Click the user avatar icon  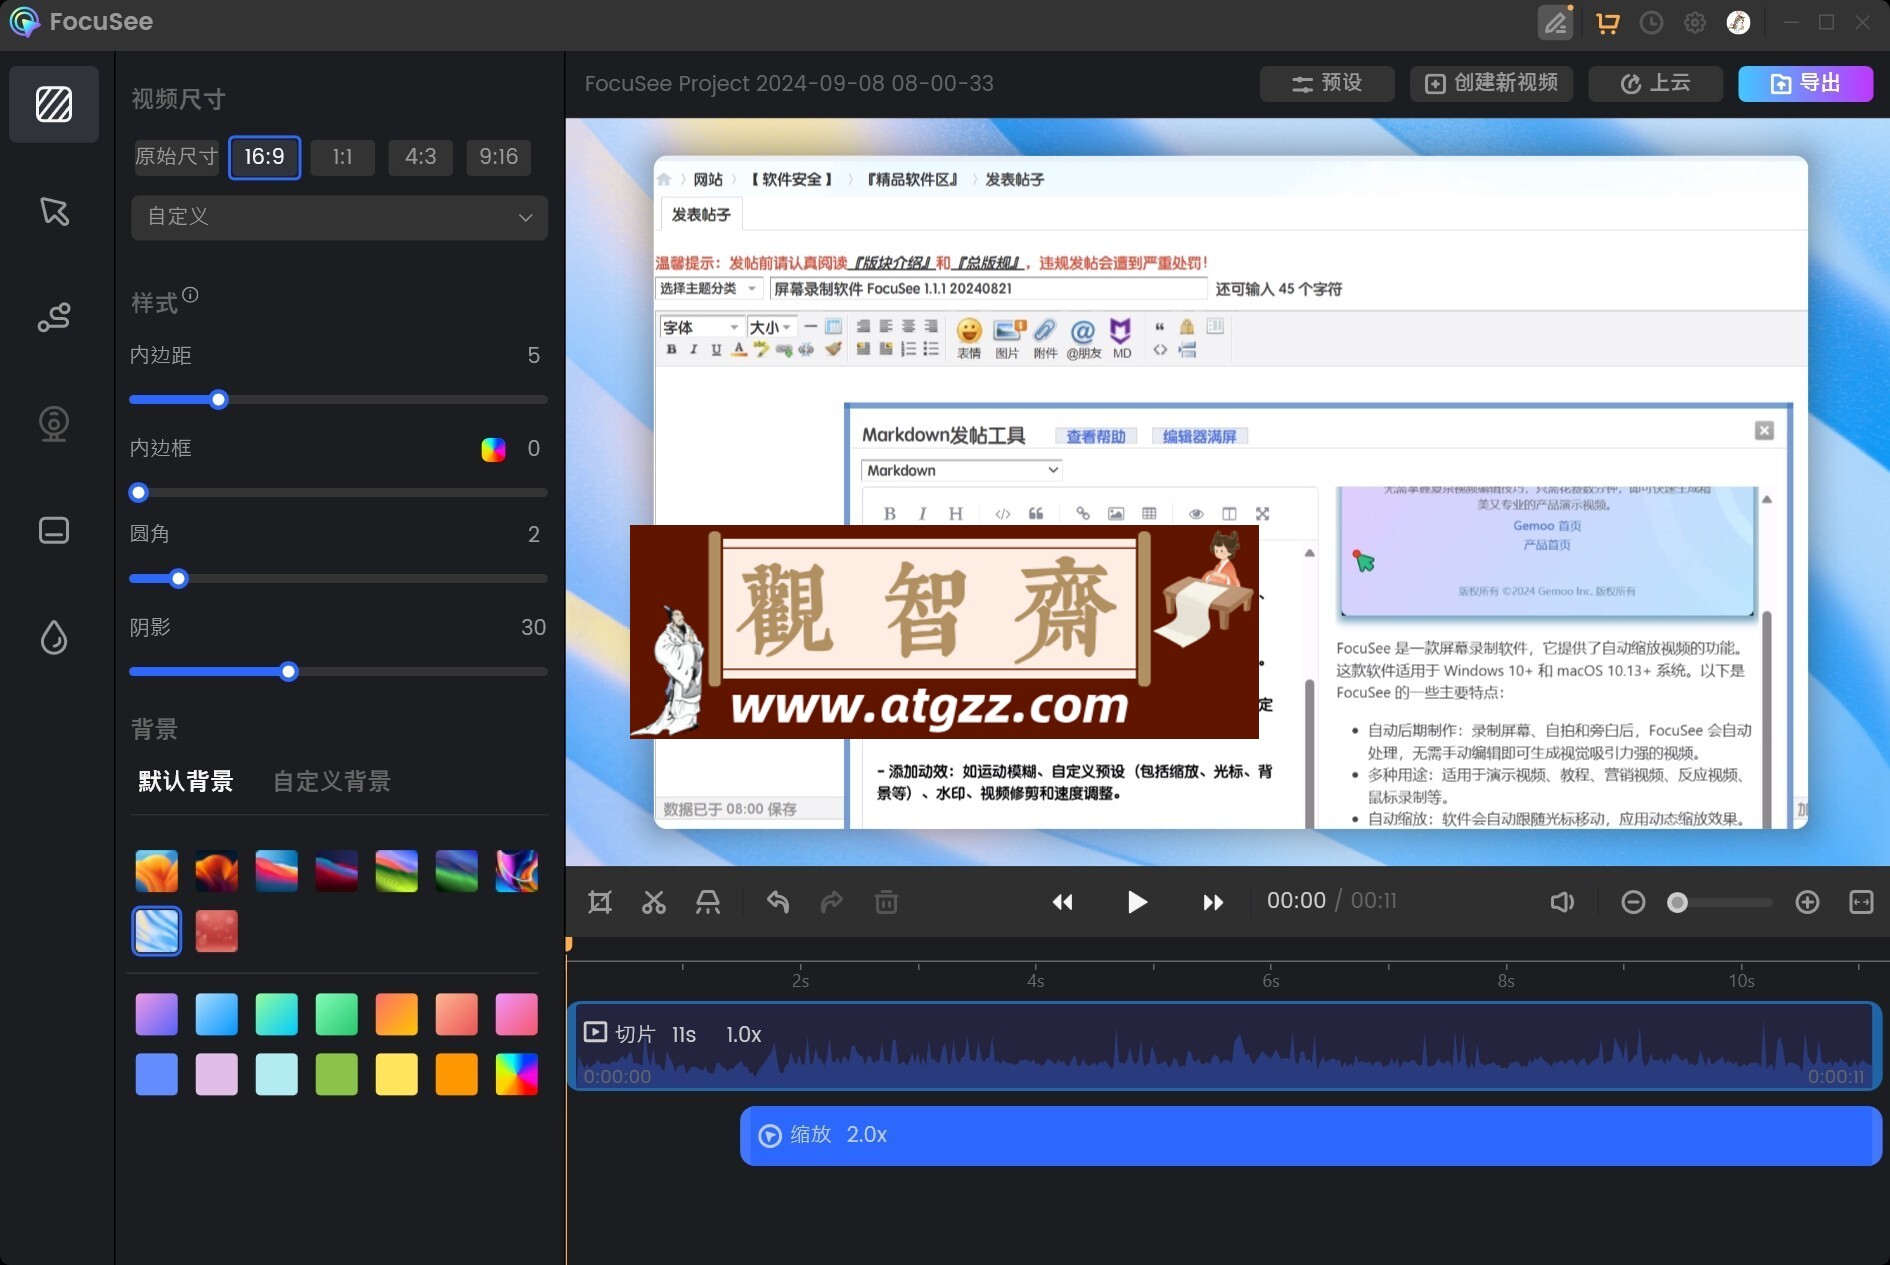click(1738, 22)
